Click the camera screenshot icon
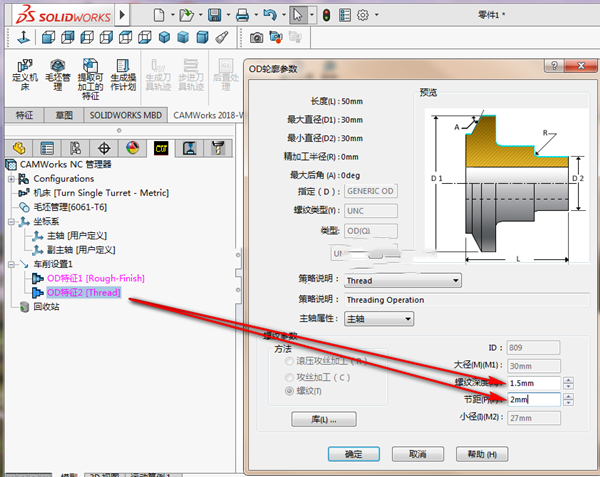 [257, 37]
